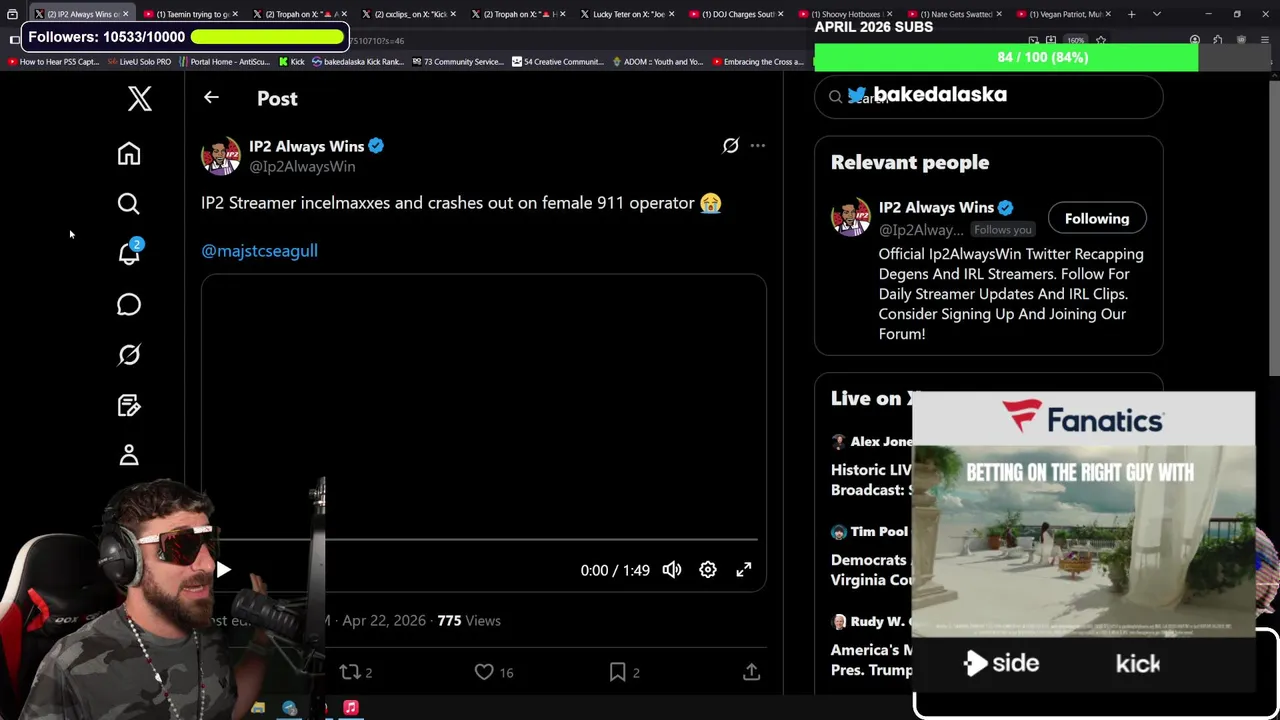Viewport: 1280px width, 720px height.
Task: Open the Rudy W. live entry
Action: (x=872, y=646)
